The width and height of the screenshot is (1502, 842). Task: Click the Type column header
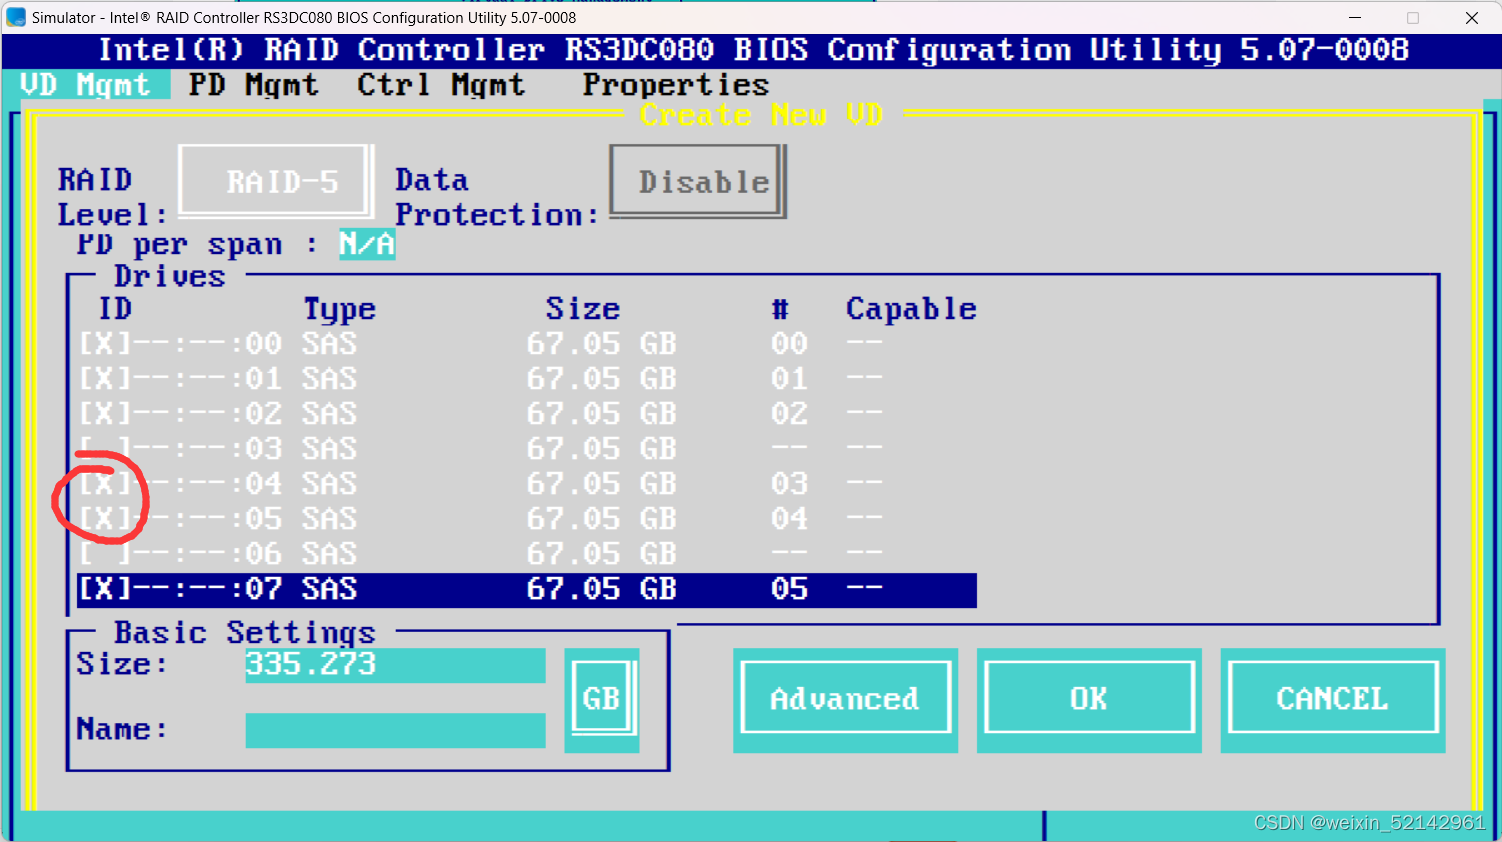340,309
